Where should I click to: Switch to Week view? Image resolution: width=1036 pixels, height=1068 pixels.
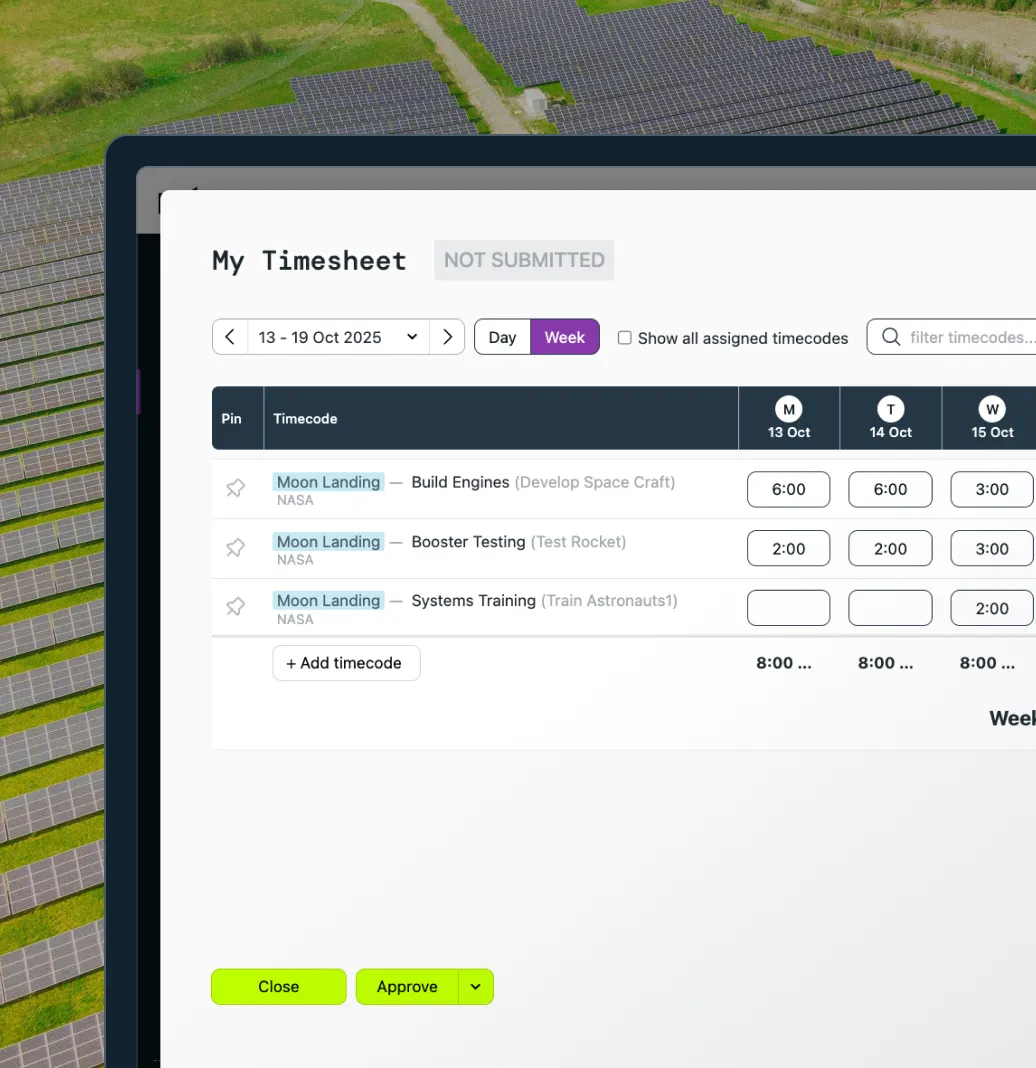pyautogui.click(x=565, y=337)
